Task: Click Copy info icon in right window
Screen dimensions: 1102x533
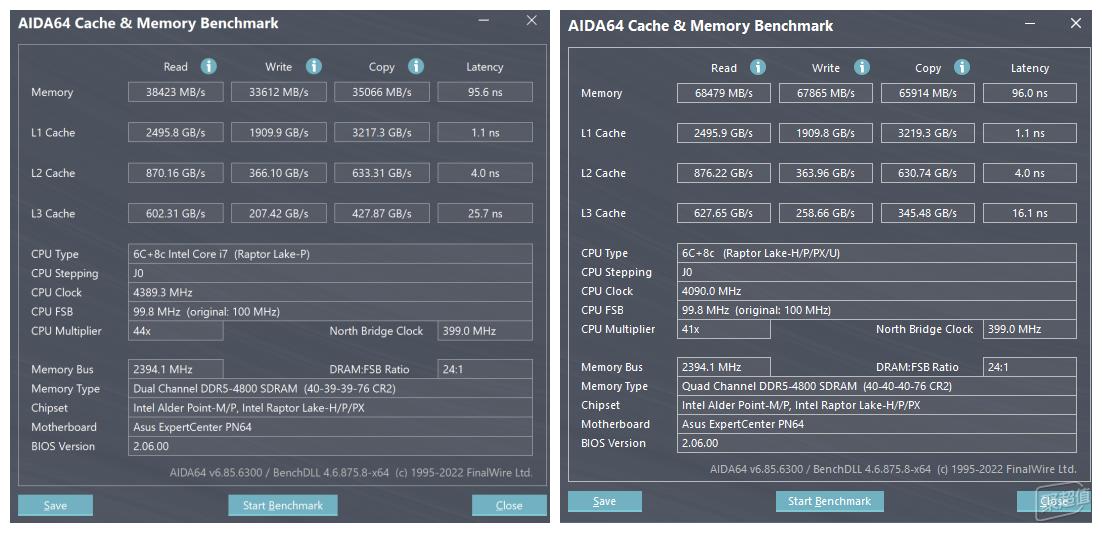Action: 962,68
